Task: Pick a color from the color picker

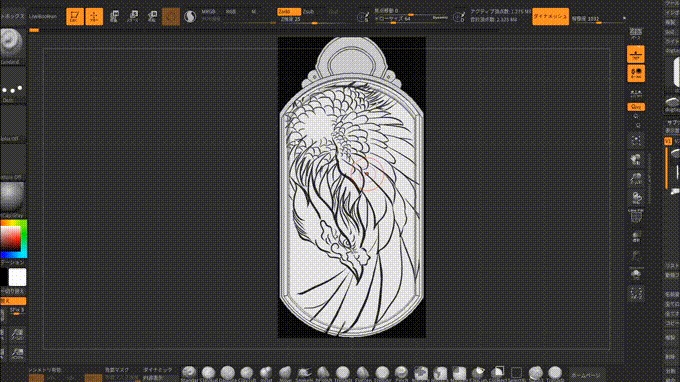Action: tap(13, 238)
